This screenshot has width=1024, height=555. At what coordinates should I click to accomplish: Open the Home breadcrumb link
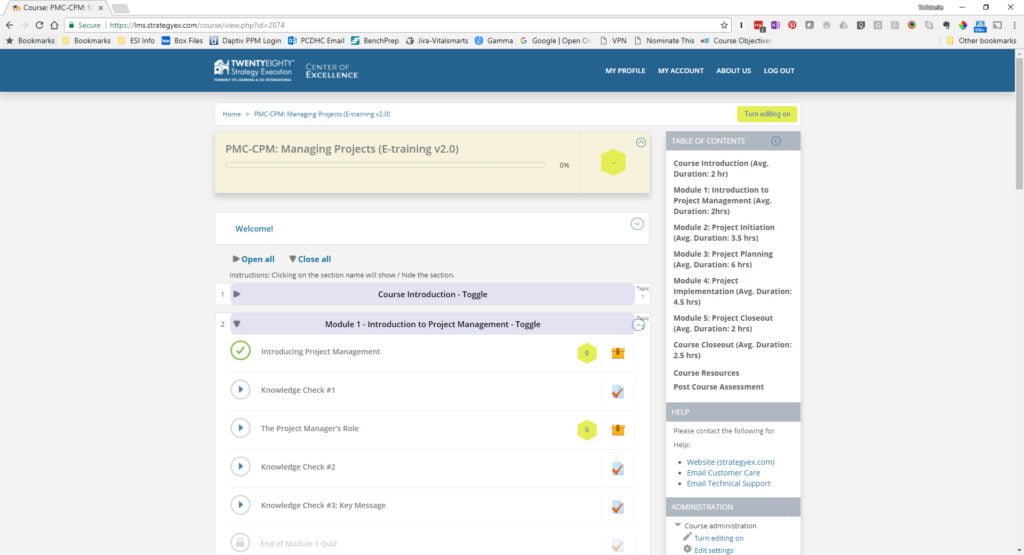tap(231, 114)
